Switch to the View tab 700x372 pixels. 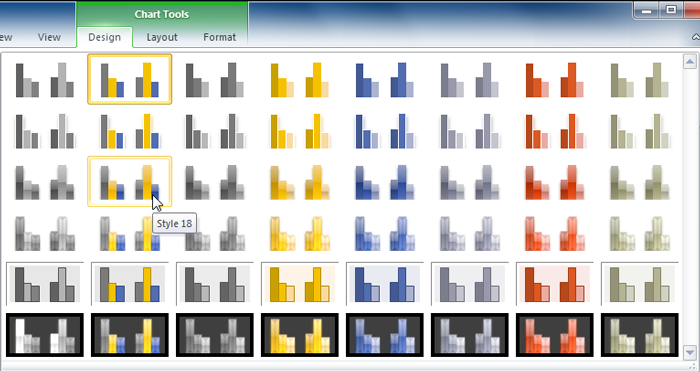pos(49,38)
